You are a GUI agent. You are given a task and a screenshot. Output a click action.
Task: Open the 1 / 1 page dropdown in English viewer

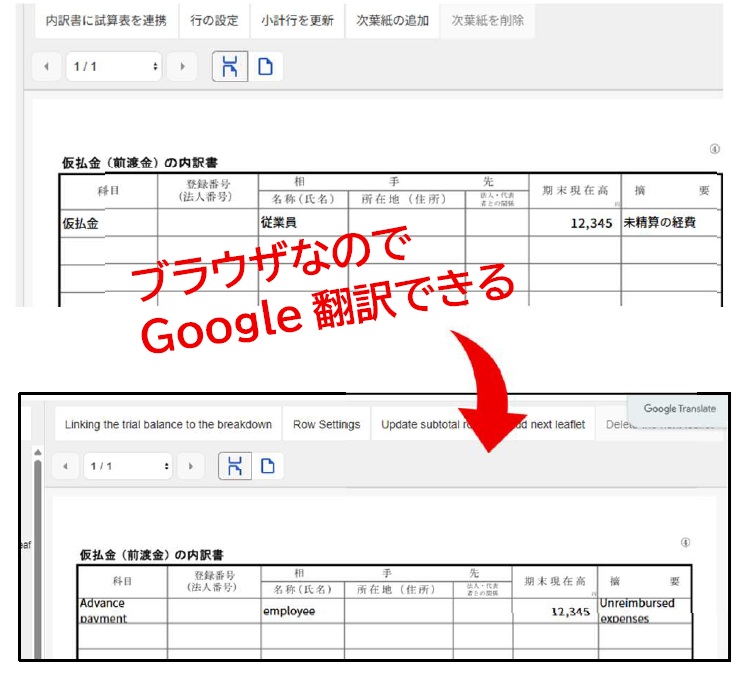pos(127,466)
